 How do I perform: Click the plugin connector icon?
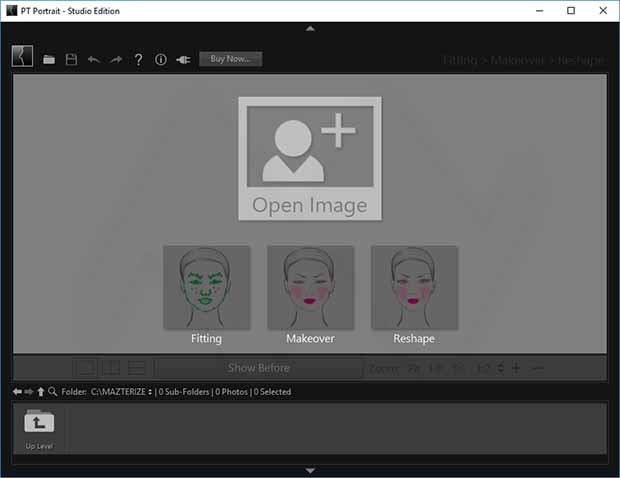click(183, 60)
